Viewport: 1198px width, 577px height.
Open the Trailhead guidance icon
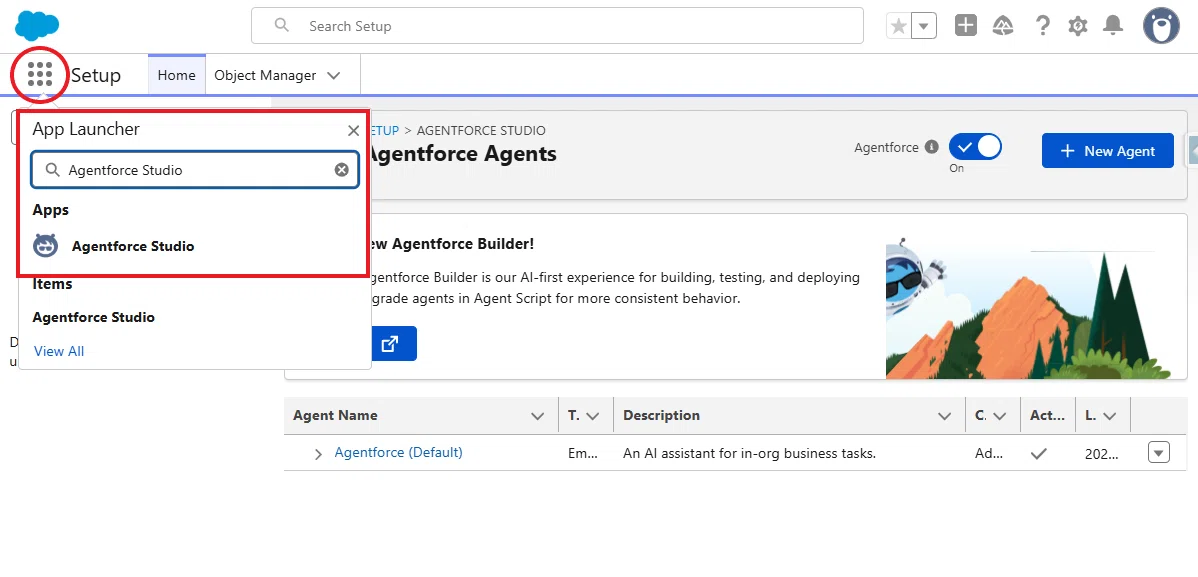click(1003, 26)
